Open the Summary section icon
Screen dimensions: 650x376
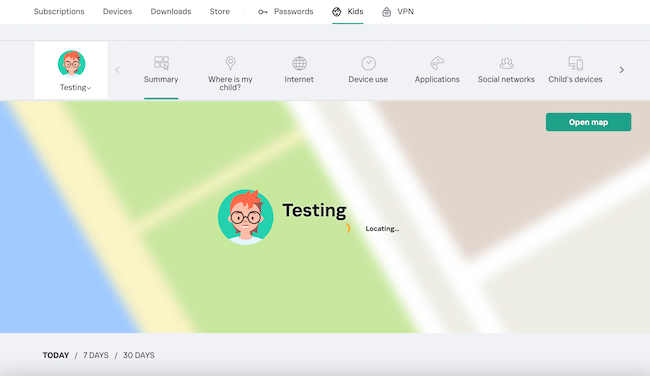pyautogui.click(x=161, y=63)
